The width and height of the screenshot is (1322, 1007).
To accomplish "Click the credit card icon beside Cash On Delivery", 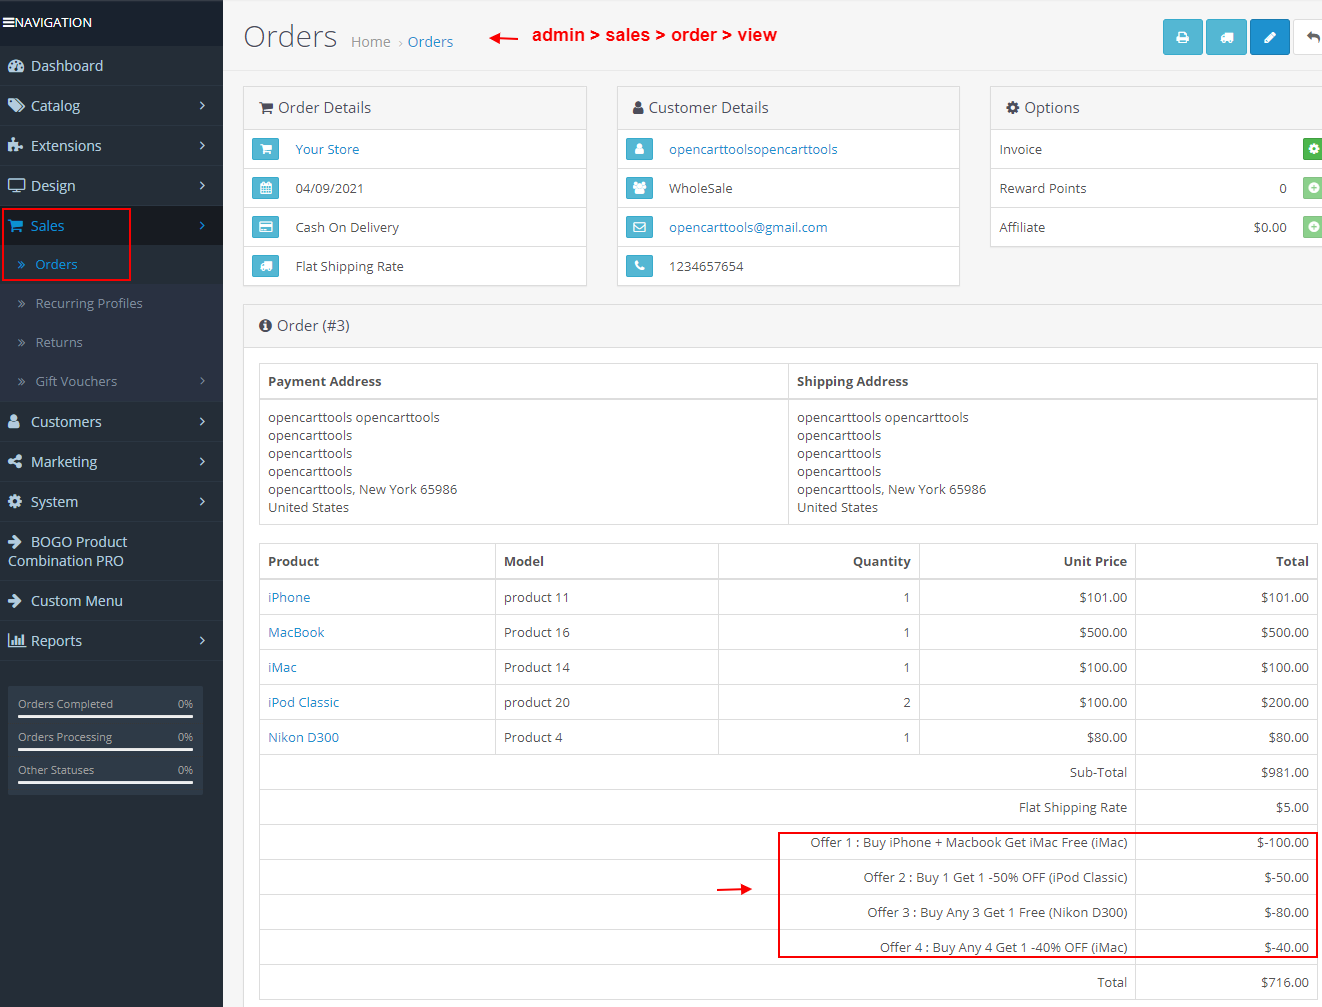I will point(266,227).
